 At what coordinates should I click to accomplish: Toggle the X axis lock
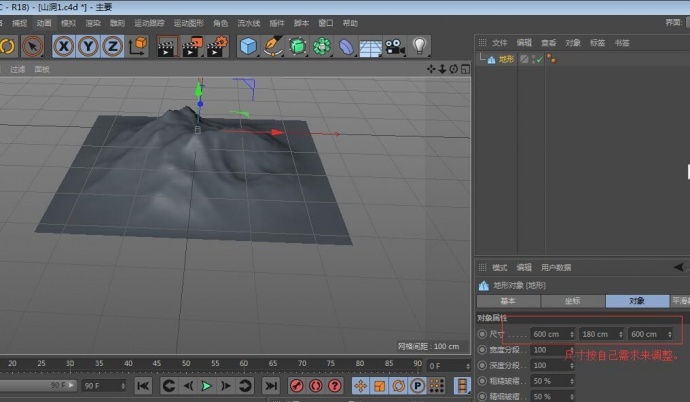tap(65, 46)
